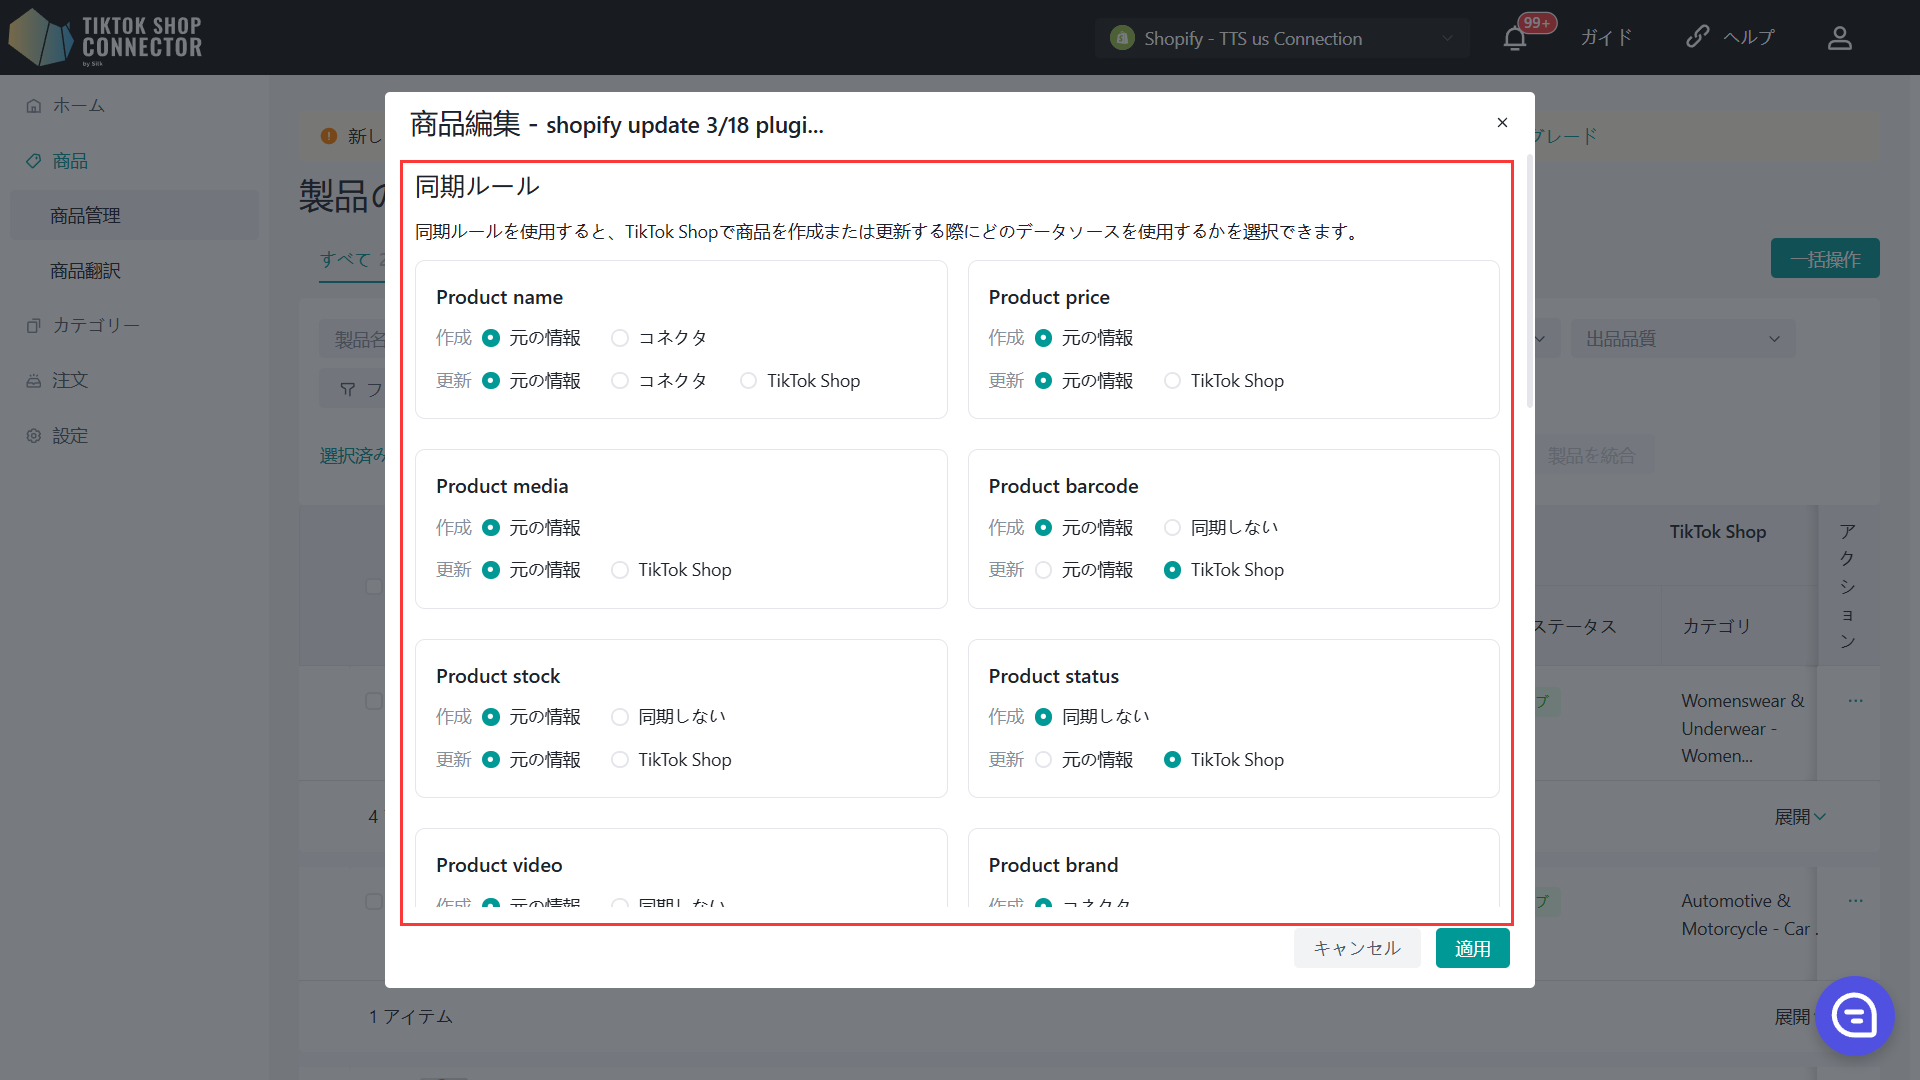Open the ガイド link in header
Viewport: 1920px width, 1080px height.
click(1606, 38)
